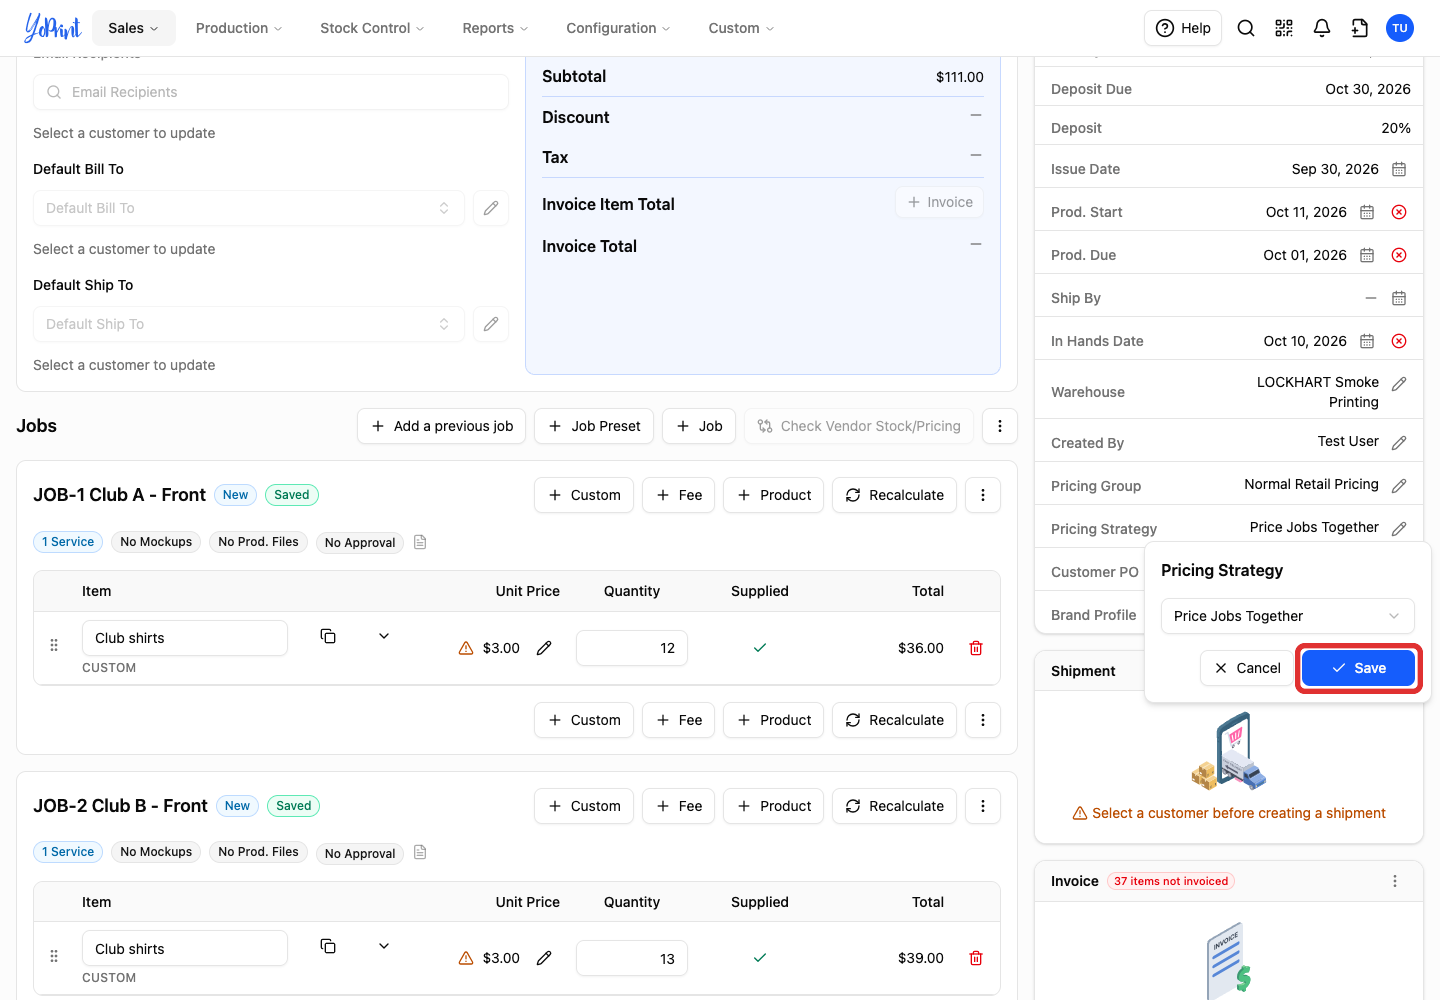Edit the Pricing Group pencil icon

click(1399, 486)
